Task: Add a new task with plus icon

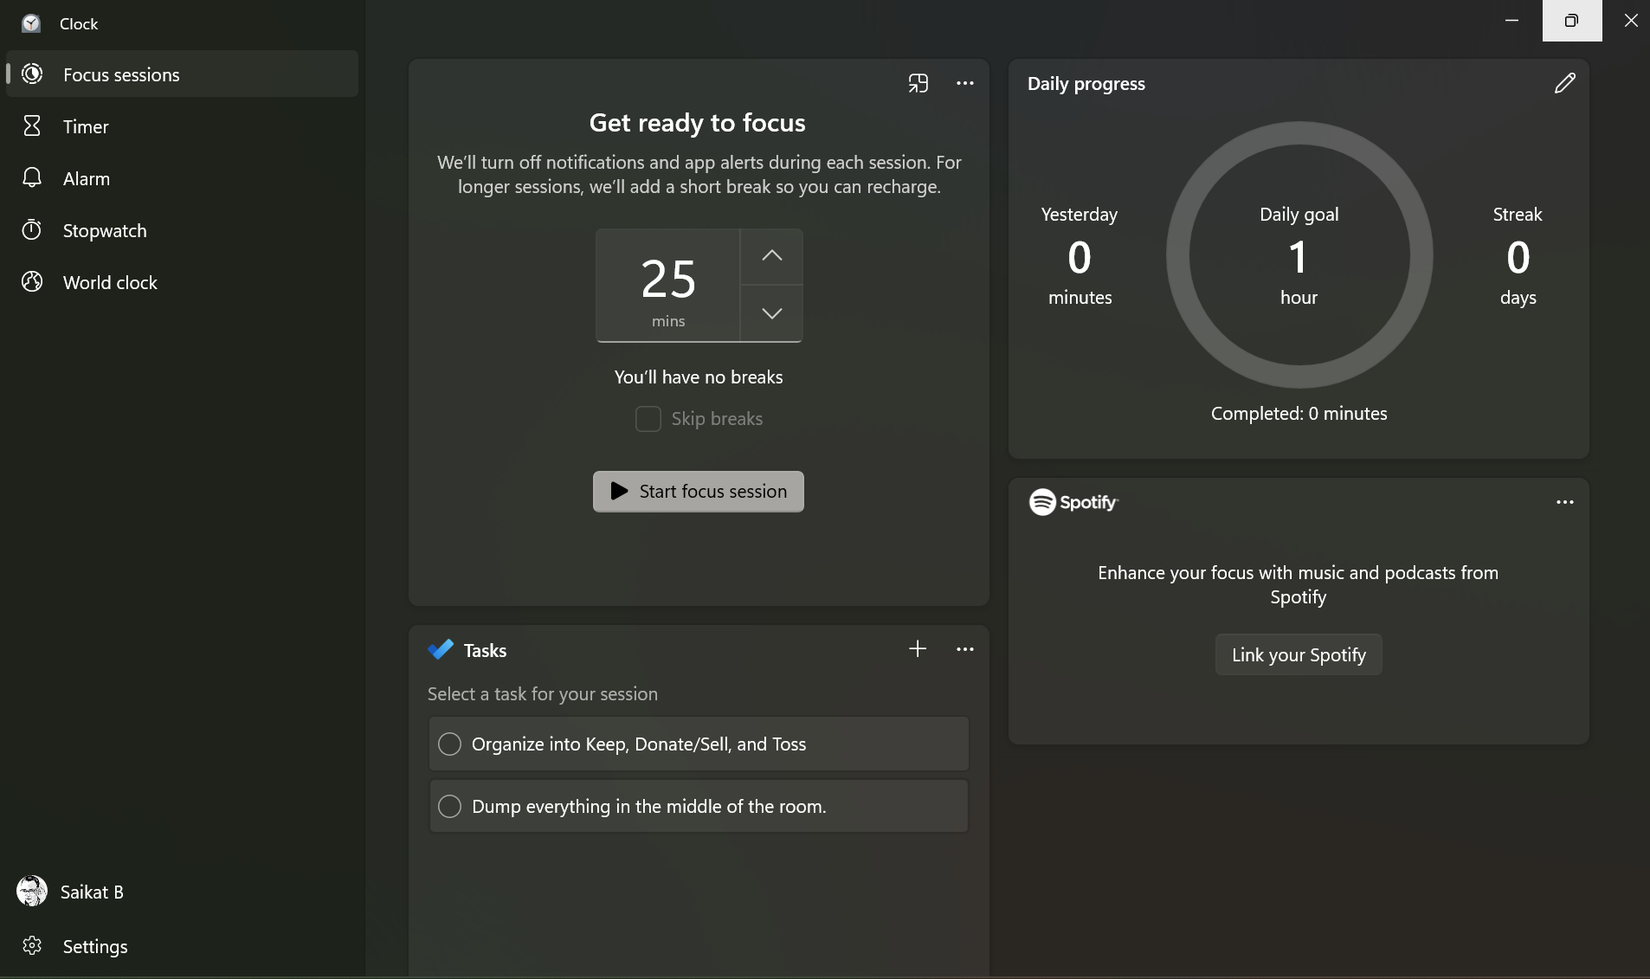Action: [917, 649]
